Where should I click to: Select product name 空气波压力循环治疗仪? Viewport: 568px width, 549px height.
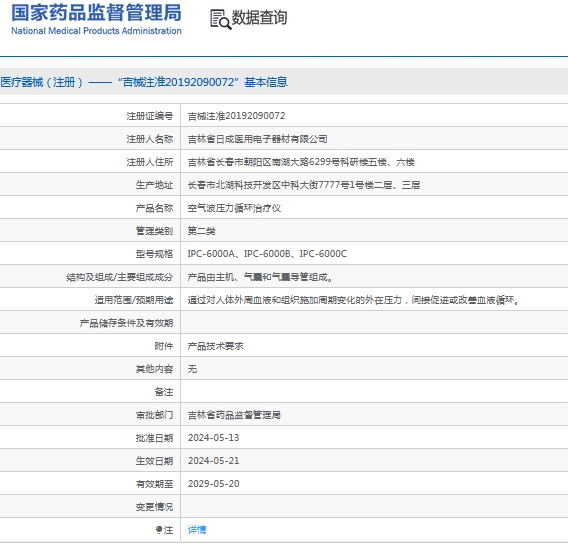[234, 208]
